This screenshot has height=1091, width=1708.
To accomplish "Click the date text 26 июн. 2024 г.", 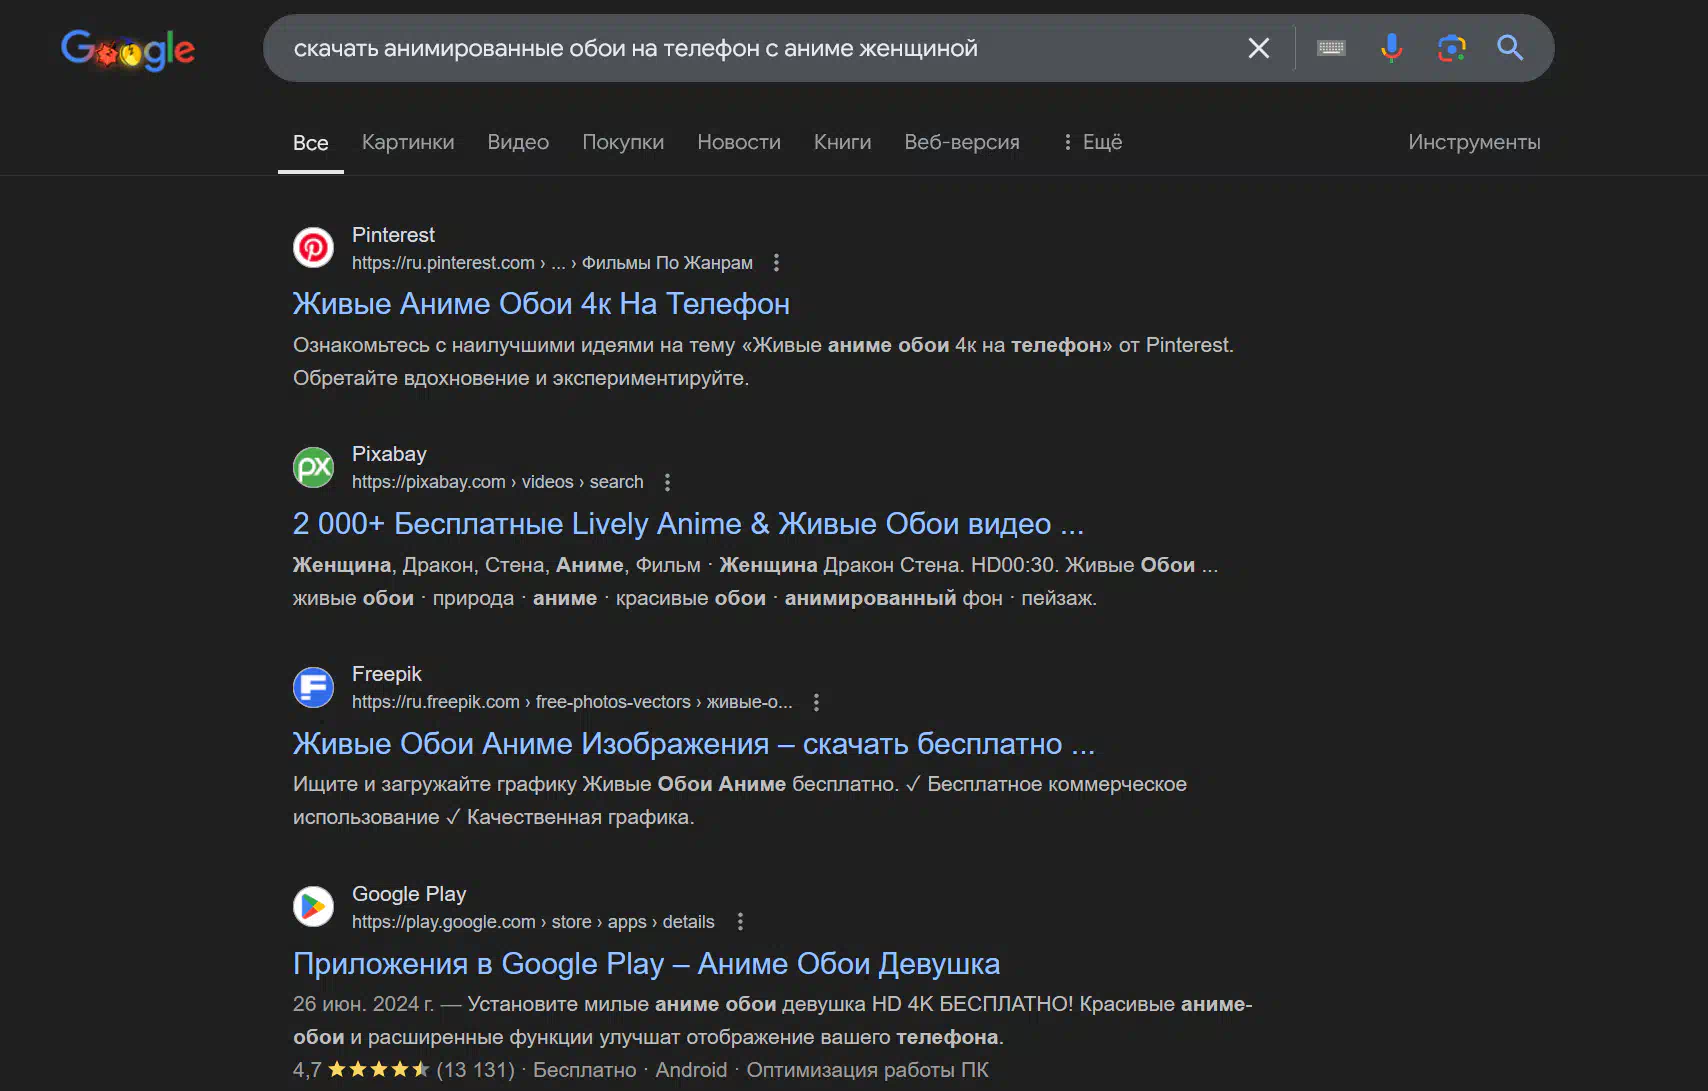I will pyautogui.click(x=363, y=1004).
